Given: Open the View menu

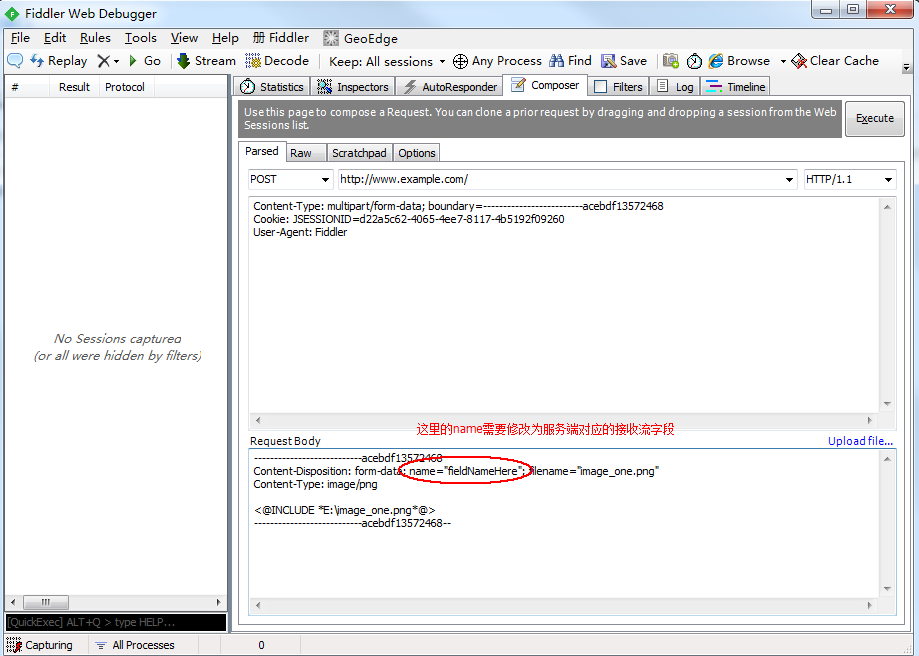Looking at the screenshot, I should point(184,38).
